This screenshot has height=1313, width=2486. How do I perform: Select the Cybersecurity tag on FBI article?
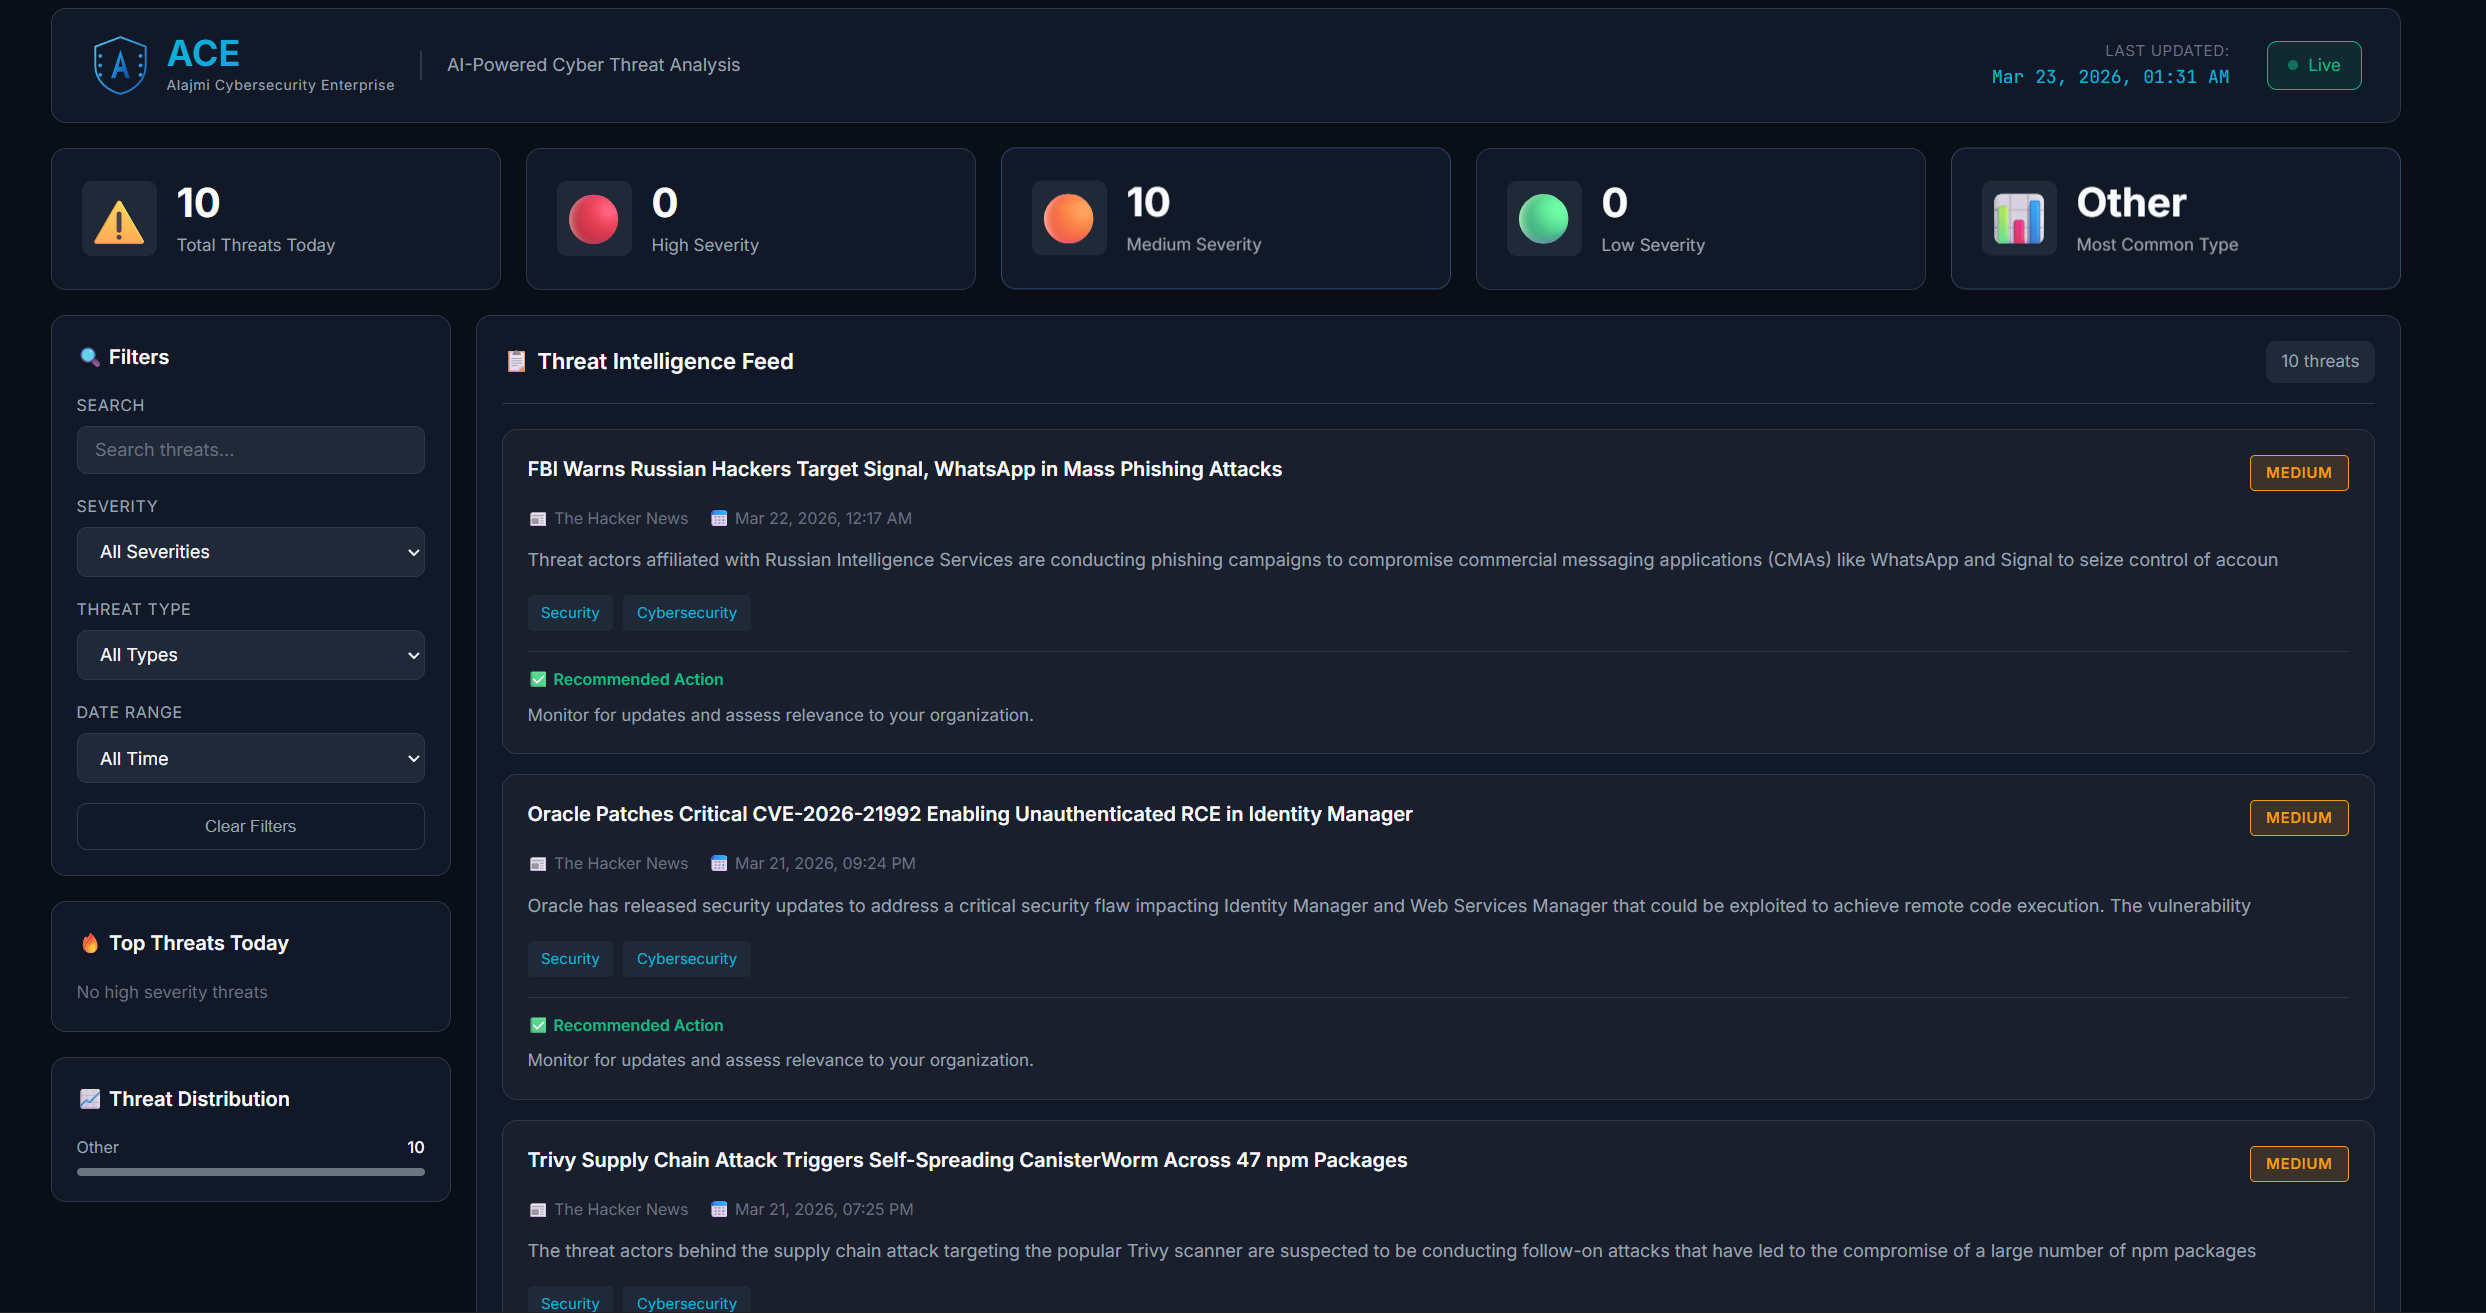[x=686, y=613]
